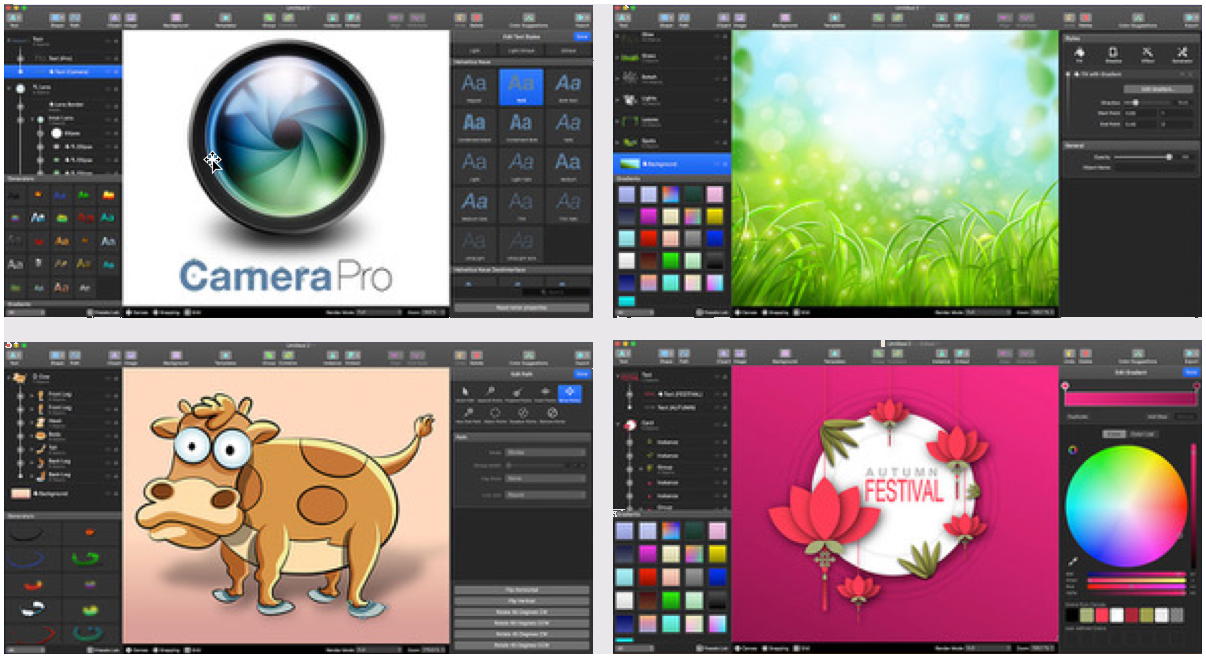Toggle Snapping in grass window bottom bar
The image size is (1206, 658).
[776, 312]
